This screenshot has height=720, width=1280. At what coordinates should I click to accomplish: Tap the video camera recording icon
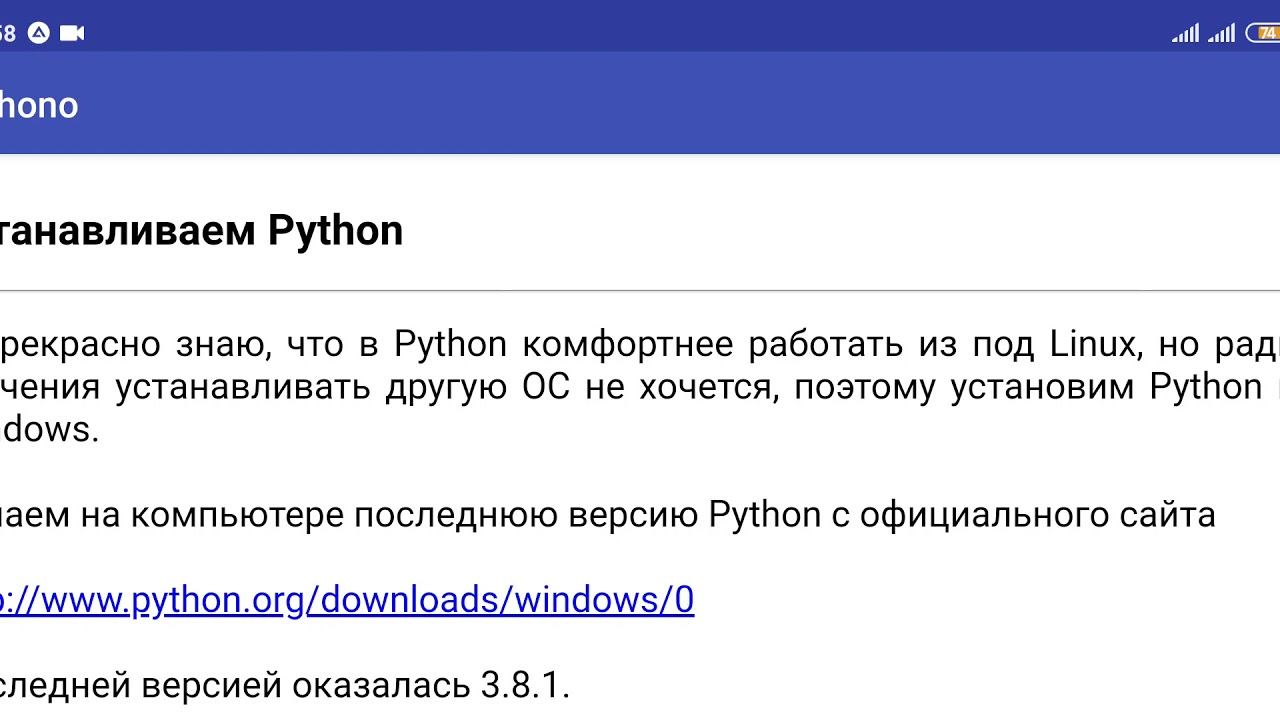pyautogui.click(x=71, y=33)
